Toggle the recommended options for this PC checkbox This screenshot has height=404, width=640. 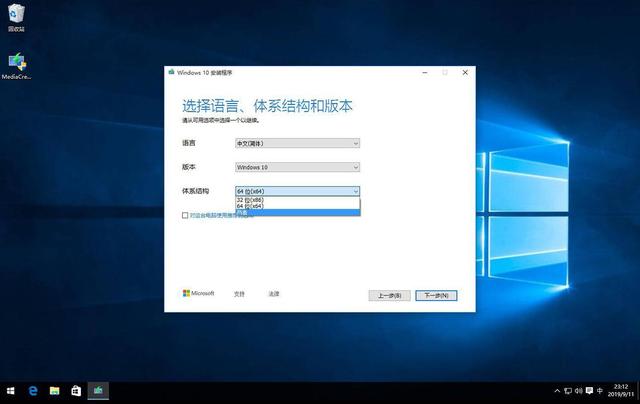(x=185, y=215)
